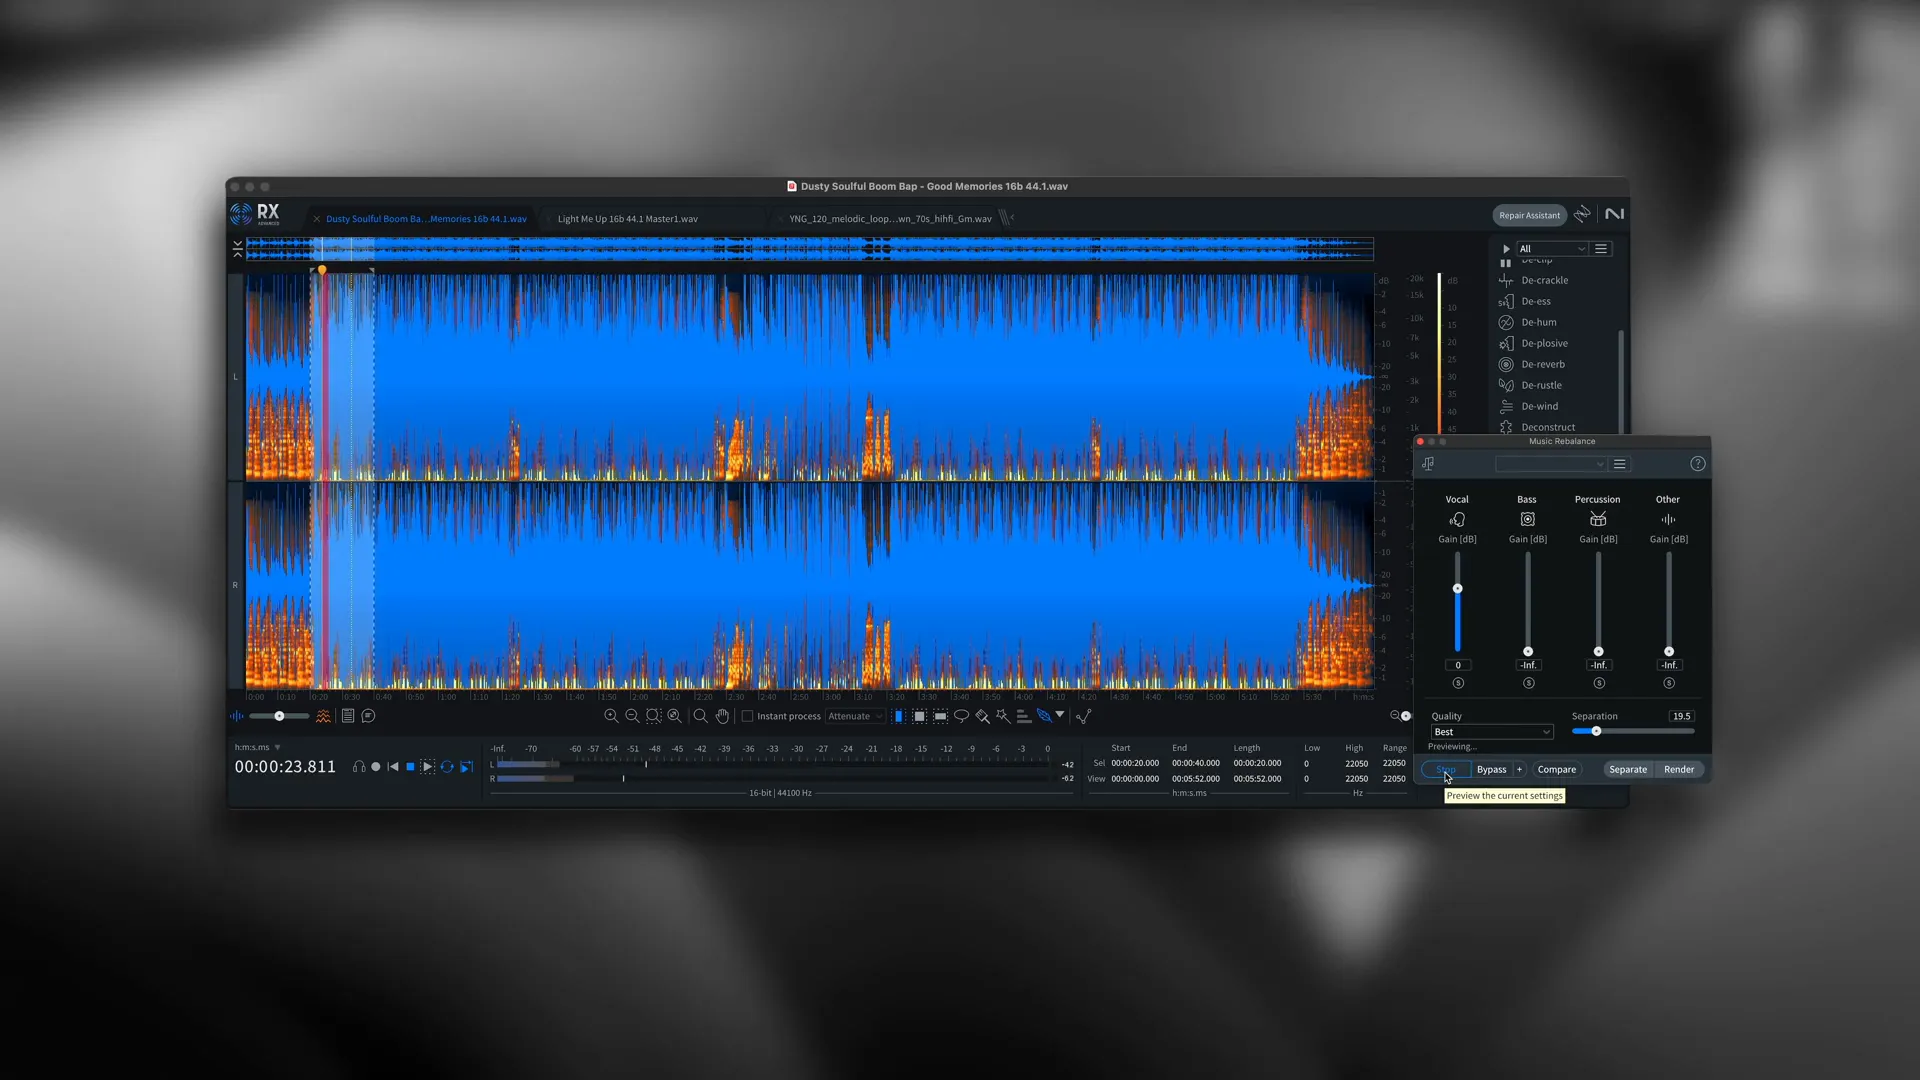The image size is (1920, 1080).
Task: Click the Find Similar Event tool icon
Action: [x=1084, y=716]
